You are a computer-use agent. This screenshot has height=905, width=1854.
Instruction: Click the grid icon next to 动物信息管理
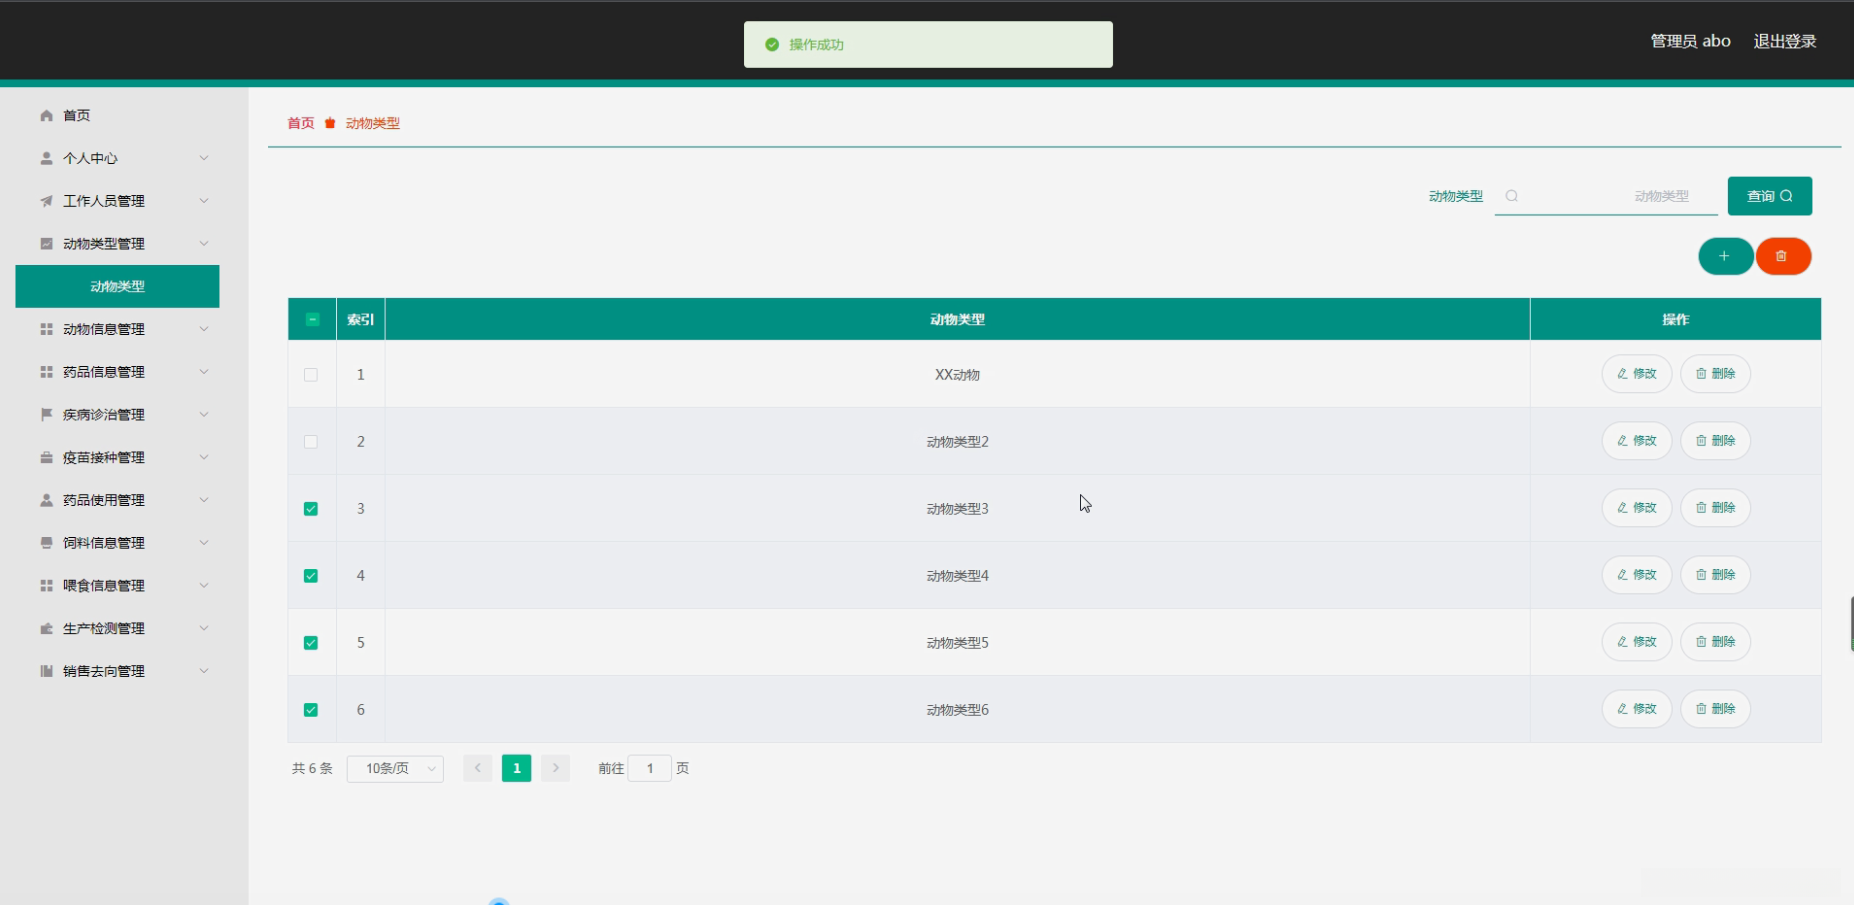46,329
